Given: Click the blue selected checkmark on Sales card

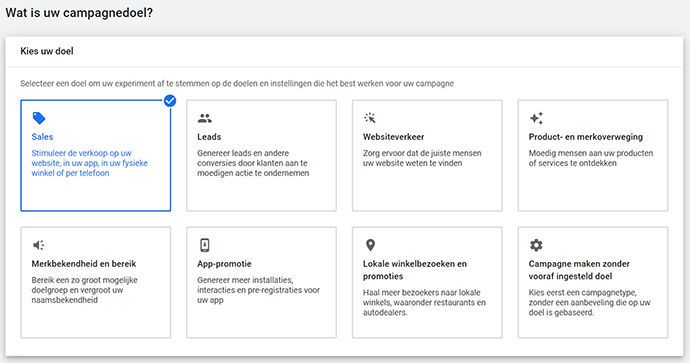Looking at the screenshot, I should pyautogui.click(x=170, y=101).
